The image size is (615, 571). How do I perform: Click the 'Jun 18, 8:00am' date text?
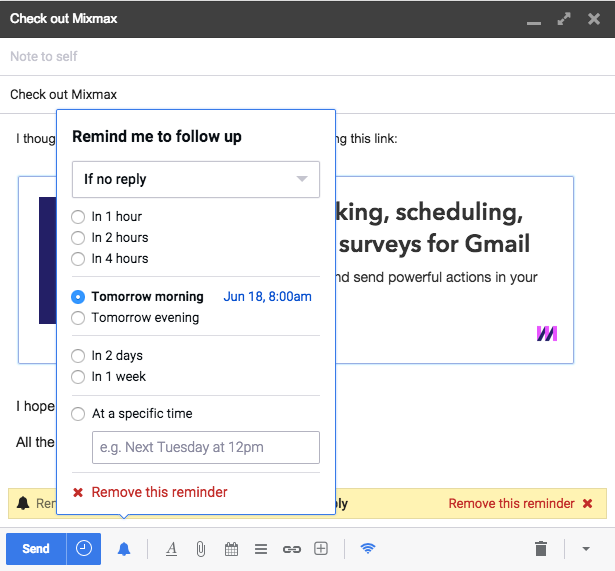(267, 297)
